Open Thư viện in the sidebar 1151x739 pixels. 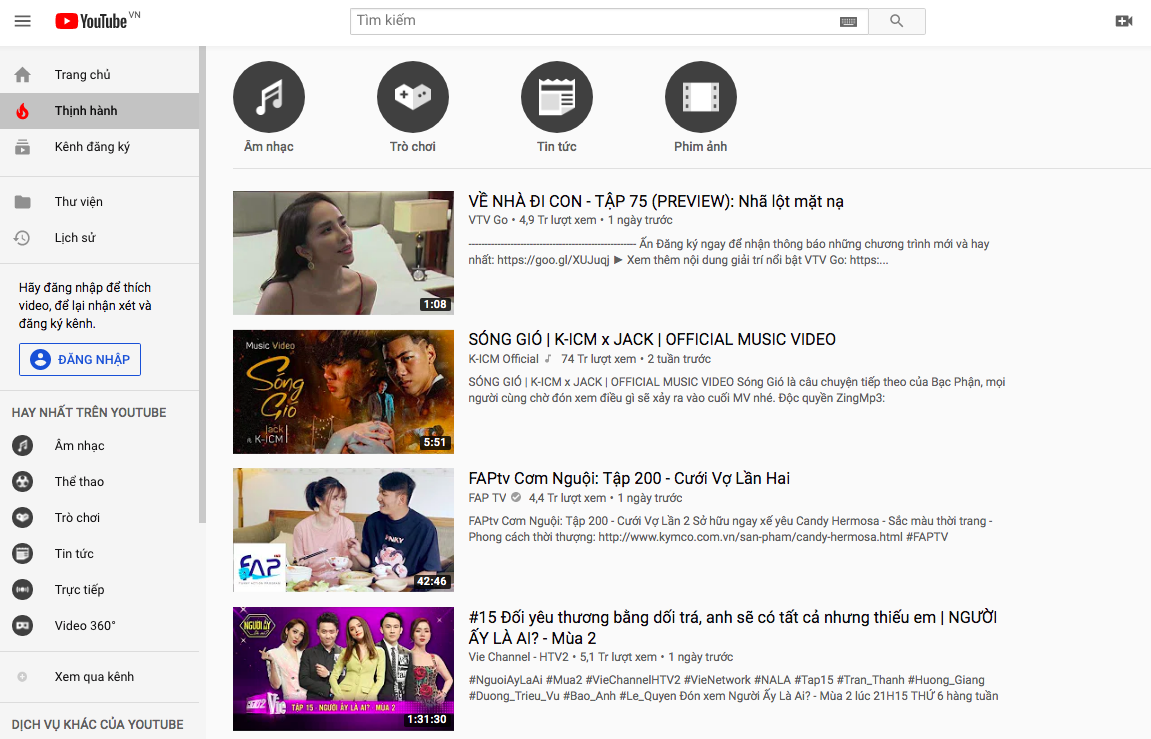pos(99,202)
